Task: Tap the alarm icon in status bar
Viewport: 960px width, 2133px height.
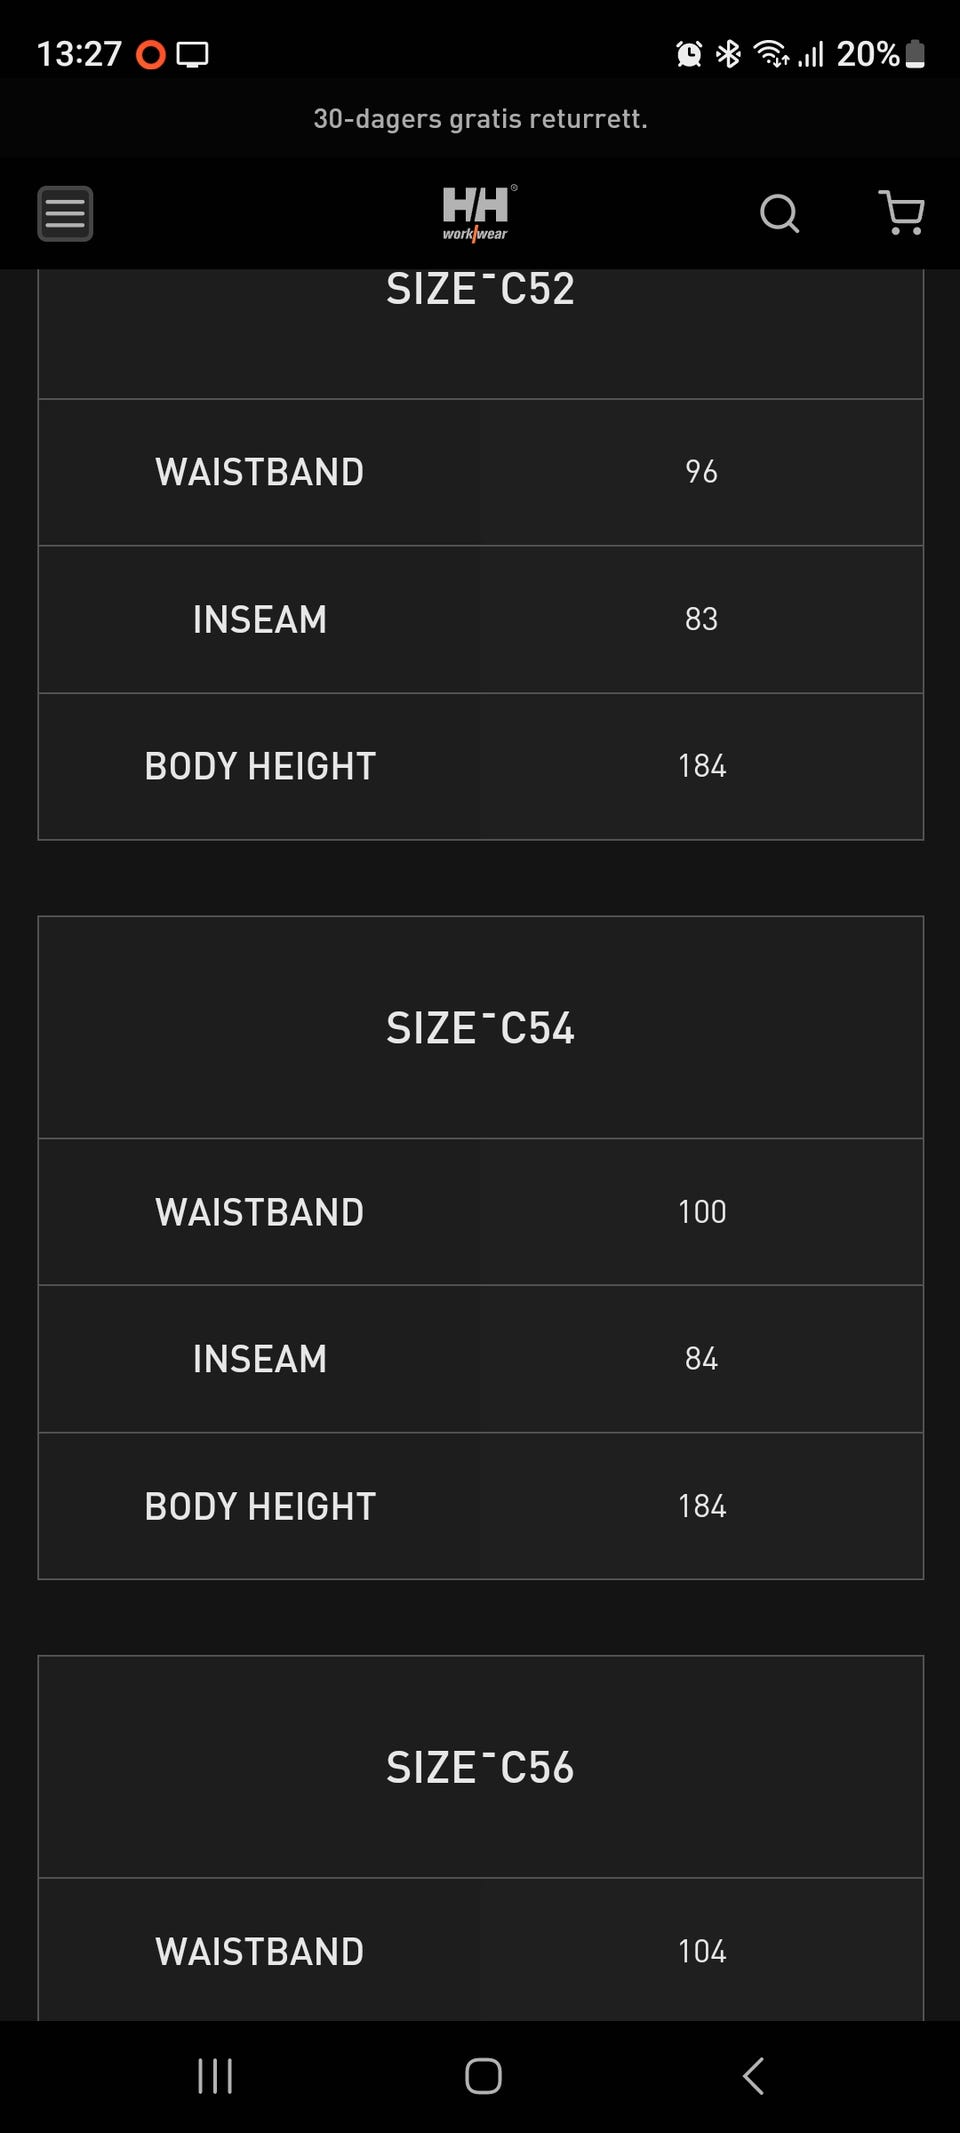Action: coord(689,54)
